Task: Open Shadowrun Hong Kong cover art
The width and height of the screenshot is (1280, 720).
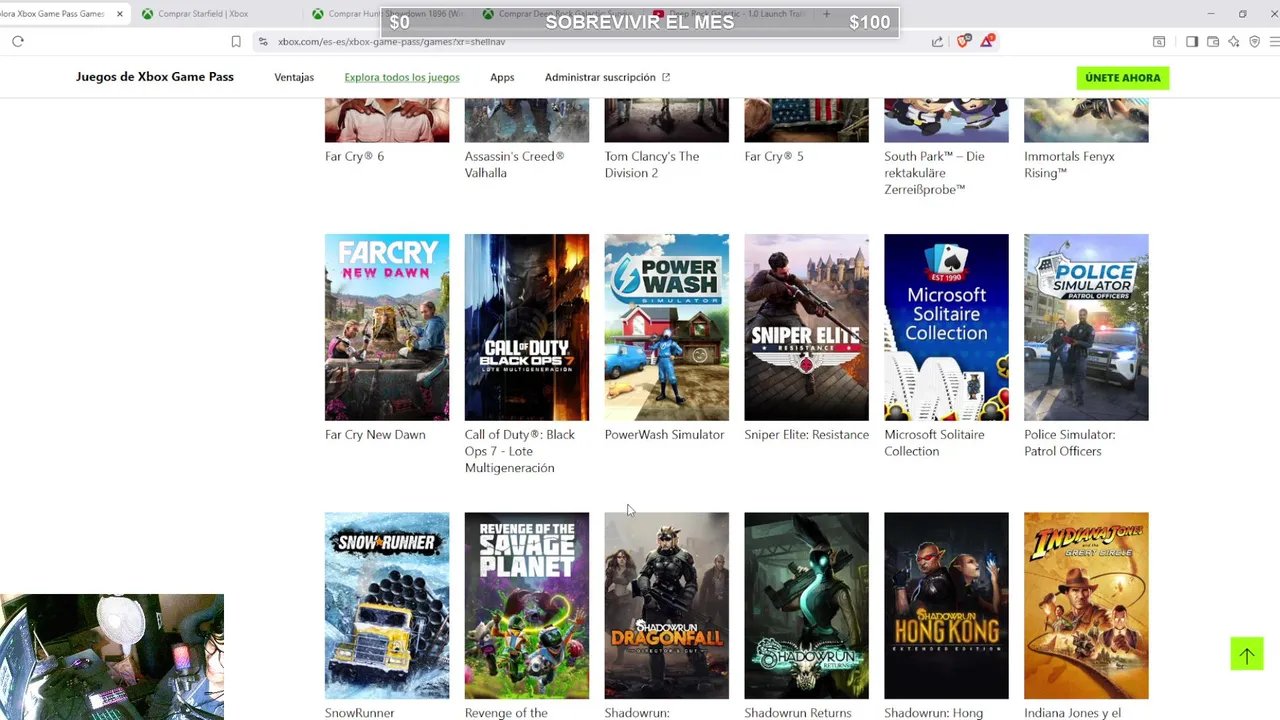Action: [946, 606]
